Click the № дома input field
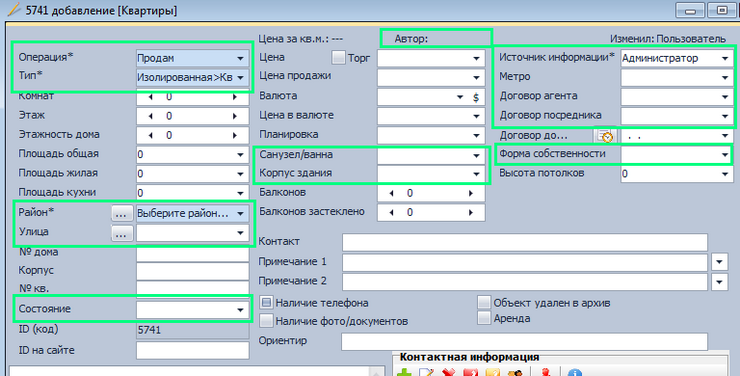The height and width of the screenshot is (376, 740). tap(193, 253)
